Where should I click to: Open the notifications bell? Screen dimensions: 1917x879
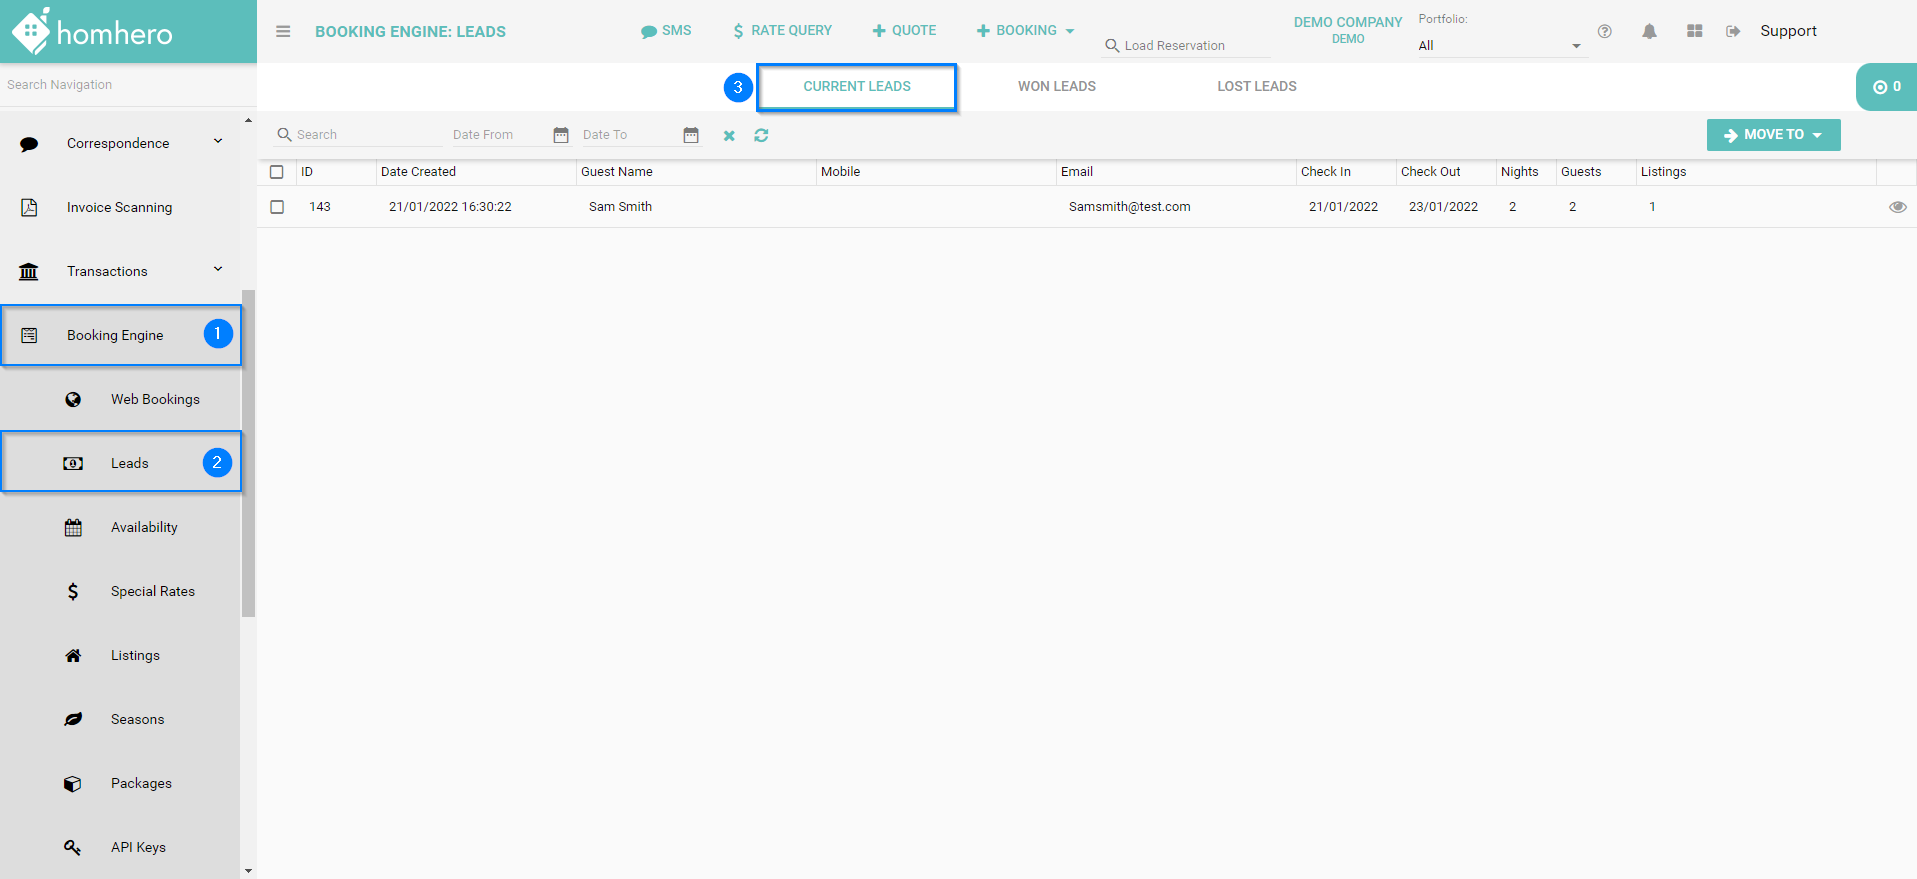(x=1649, y=32)
